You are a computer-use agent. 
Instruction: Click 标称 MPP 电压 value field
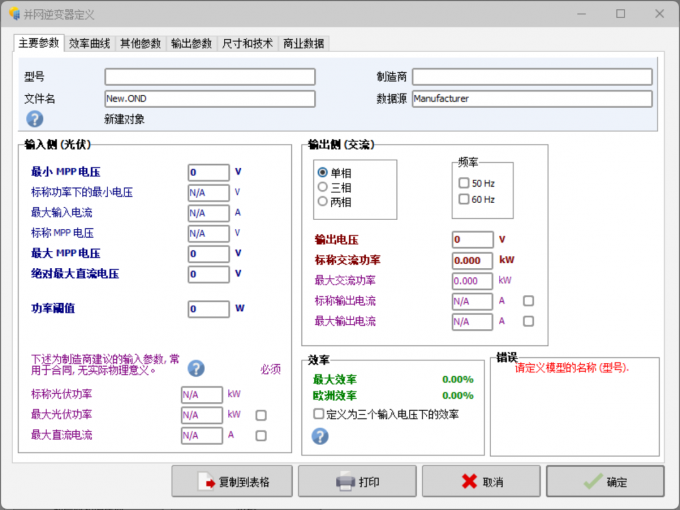(209, 233)
